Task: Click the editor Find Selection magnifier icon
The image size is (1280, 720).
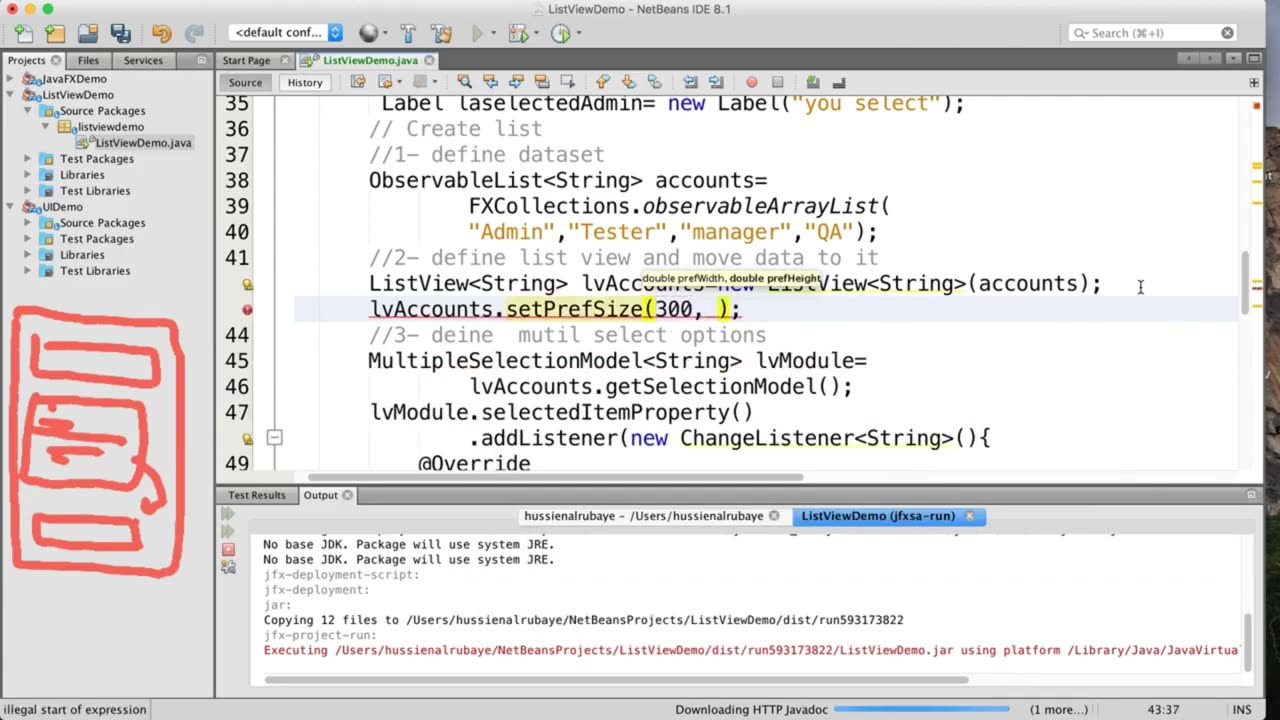Action: pyautogui.click(x=464, y=82)
